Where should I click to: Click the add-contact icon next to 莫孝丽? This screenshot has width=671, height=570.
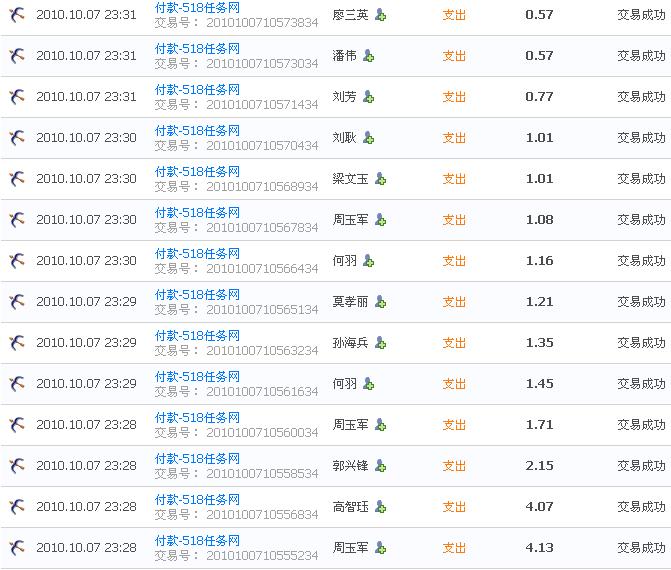coord(381,302)
